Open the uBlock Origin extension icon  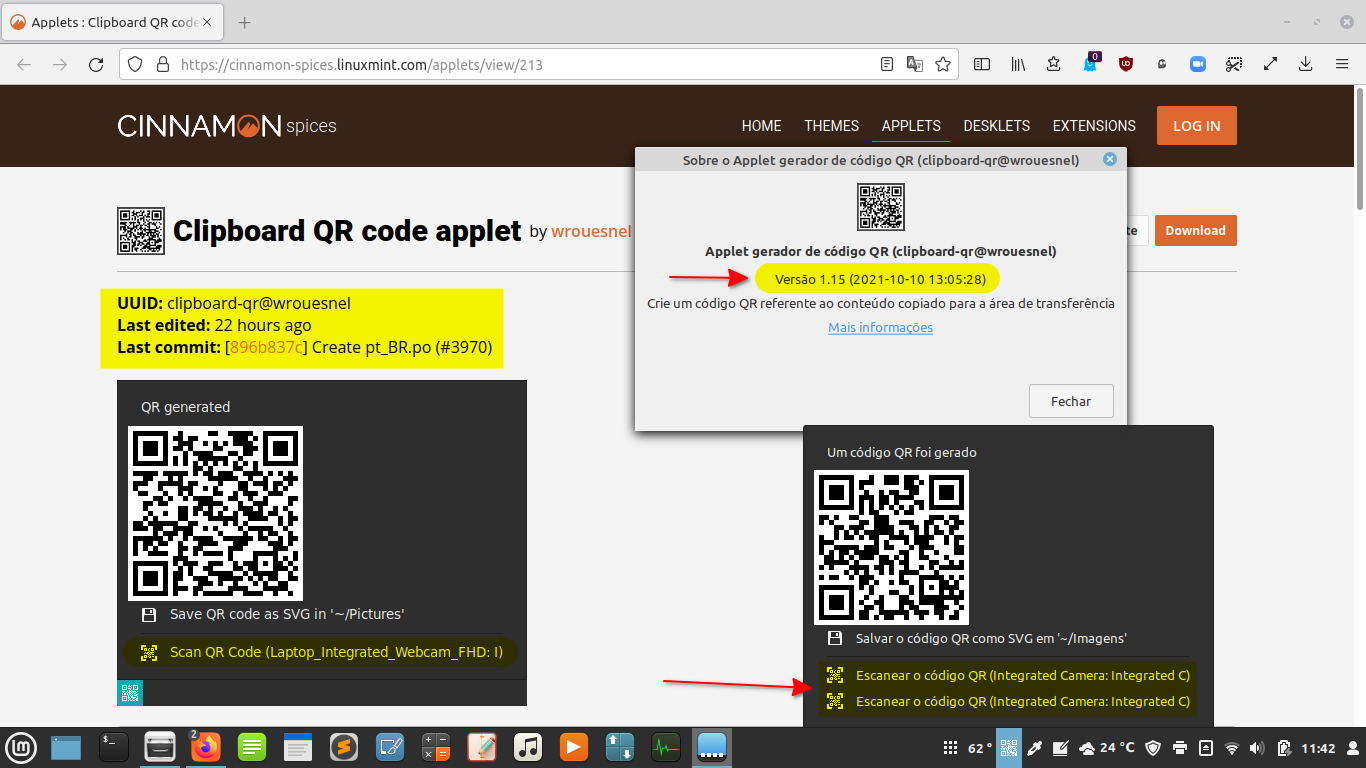[1125, 63]
